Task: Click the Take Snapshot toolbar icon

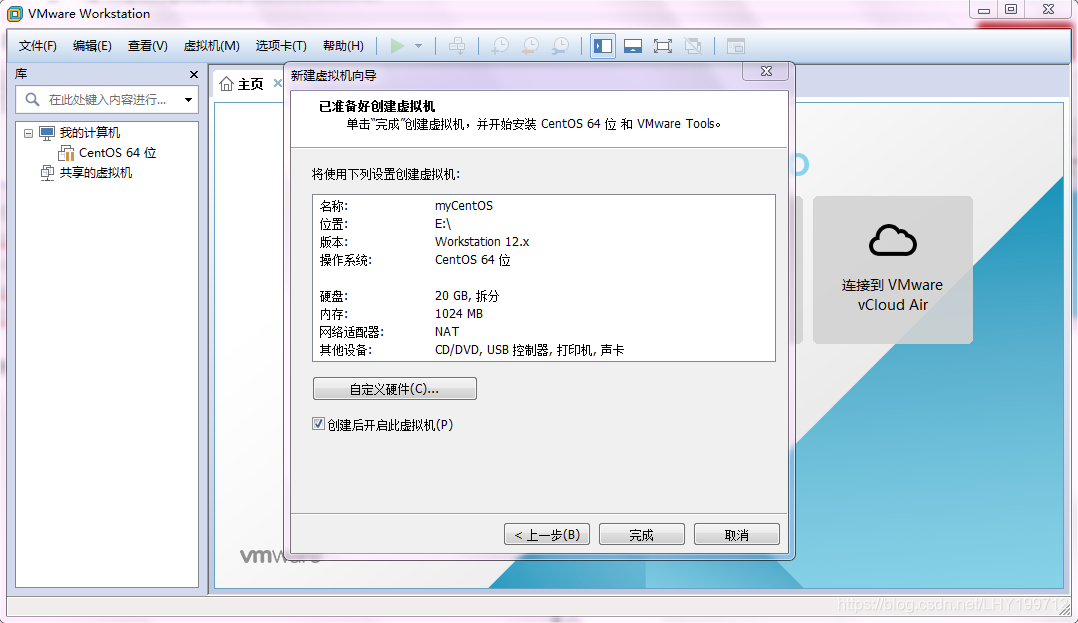Action: point(500,46)
